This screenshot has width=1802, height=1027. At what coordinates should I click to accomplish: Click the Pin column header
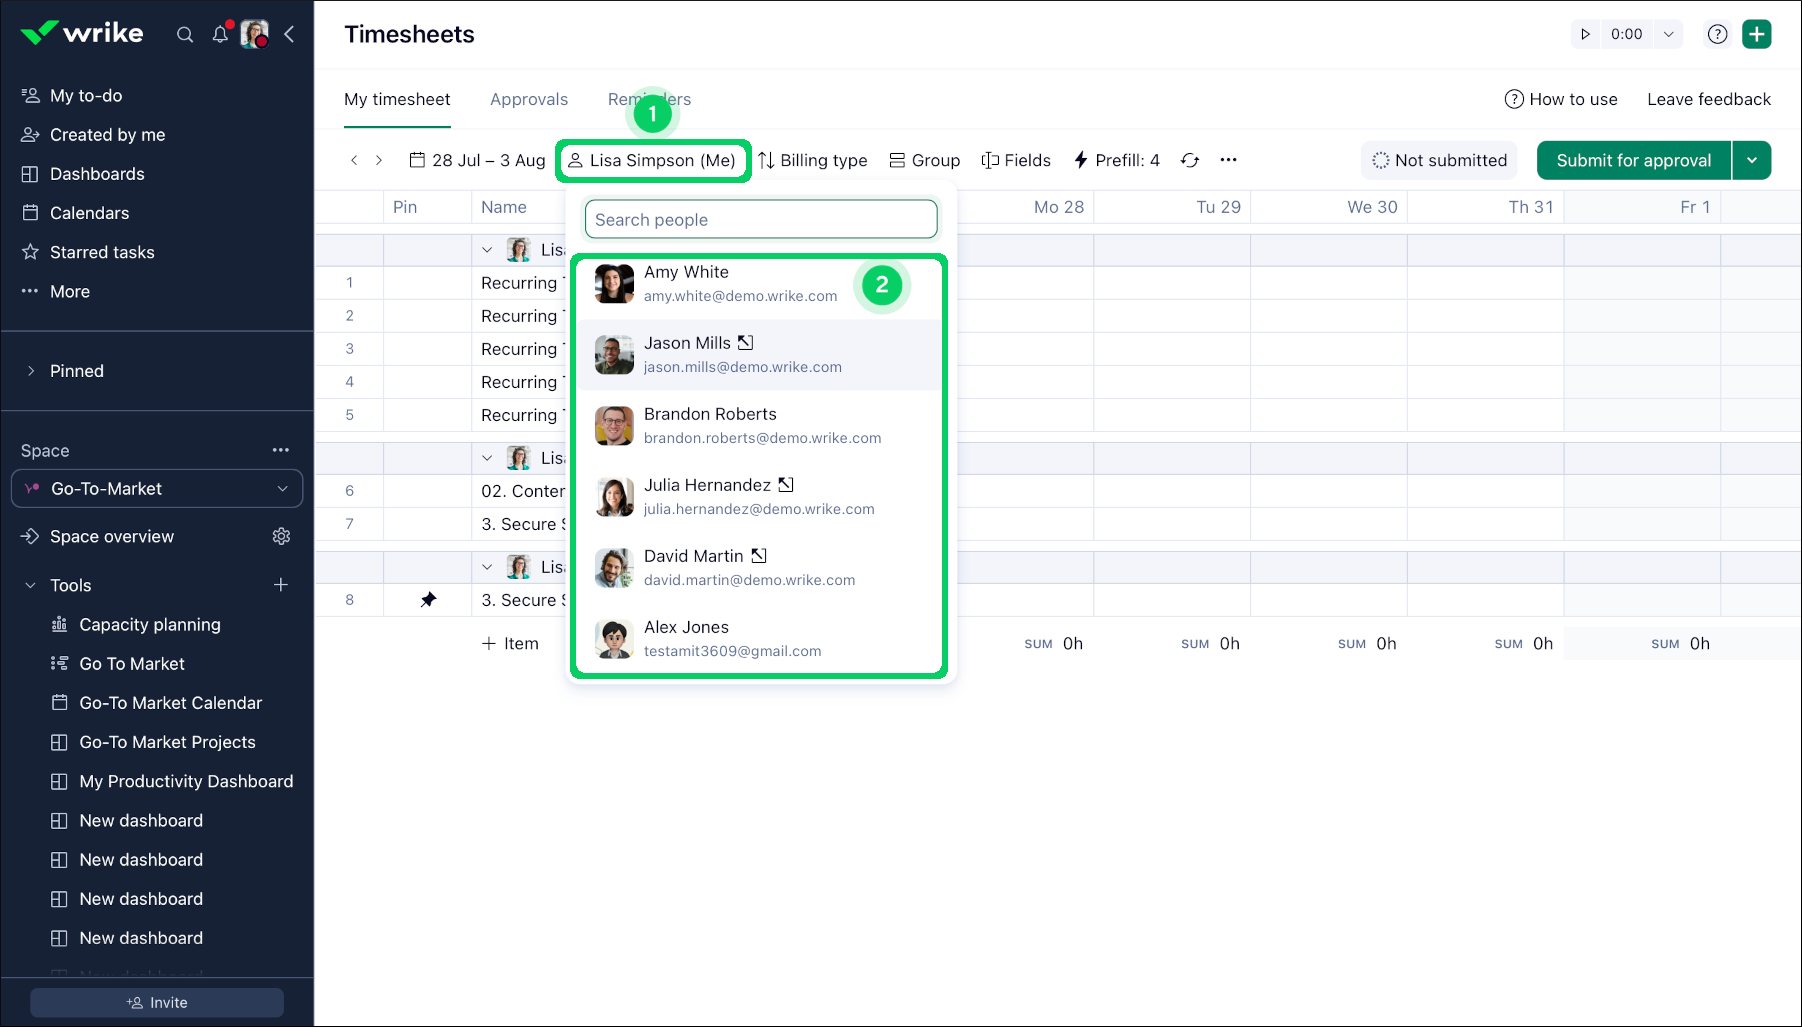405,207
